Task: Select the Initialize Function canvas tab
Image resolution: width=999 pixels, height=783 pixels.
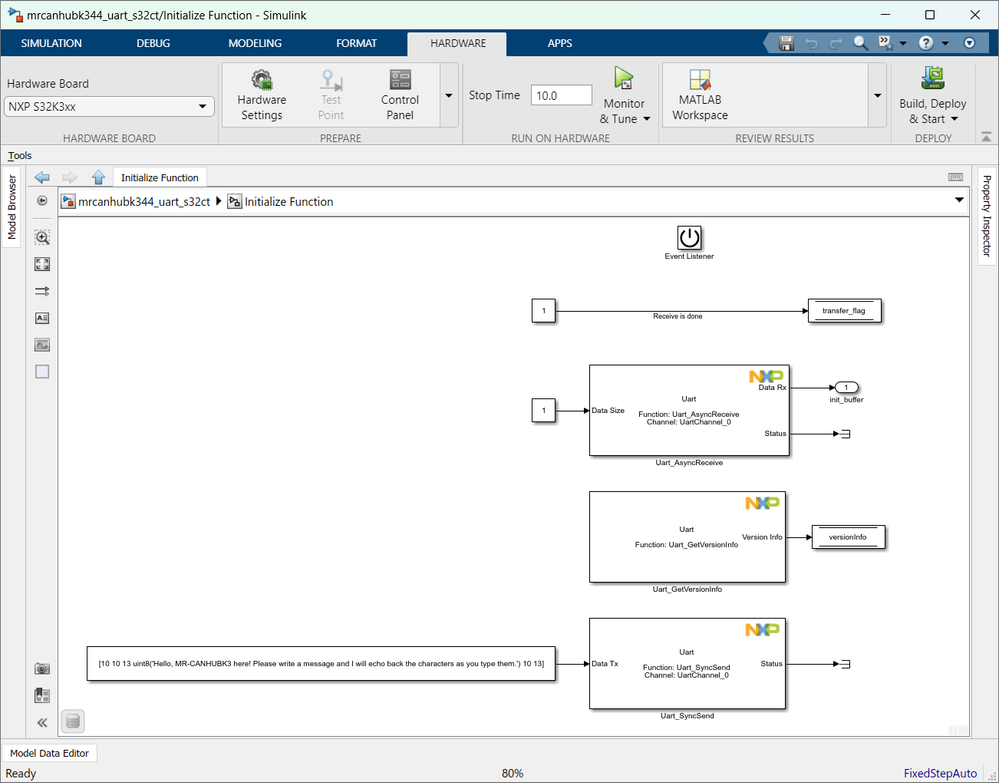Action: [159, 178]
